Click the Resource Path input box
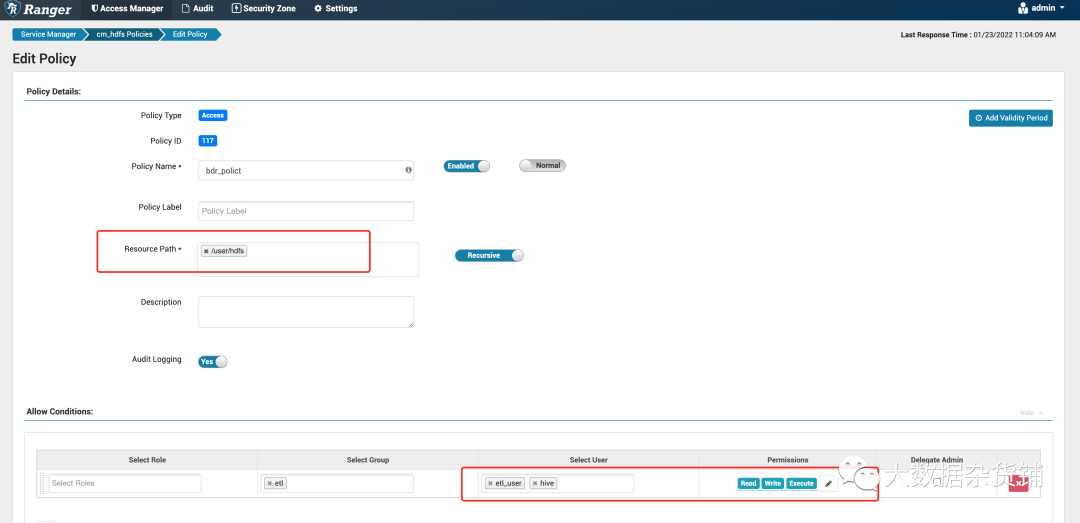 tap(309, 259)
